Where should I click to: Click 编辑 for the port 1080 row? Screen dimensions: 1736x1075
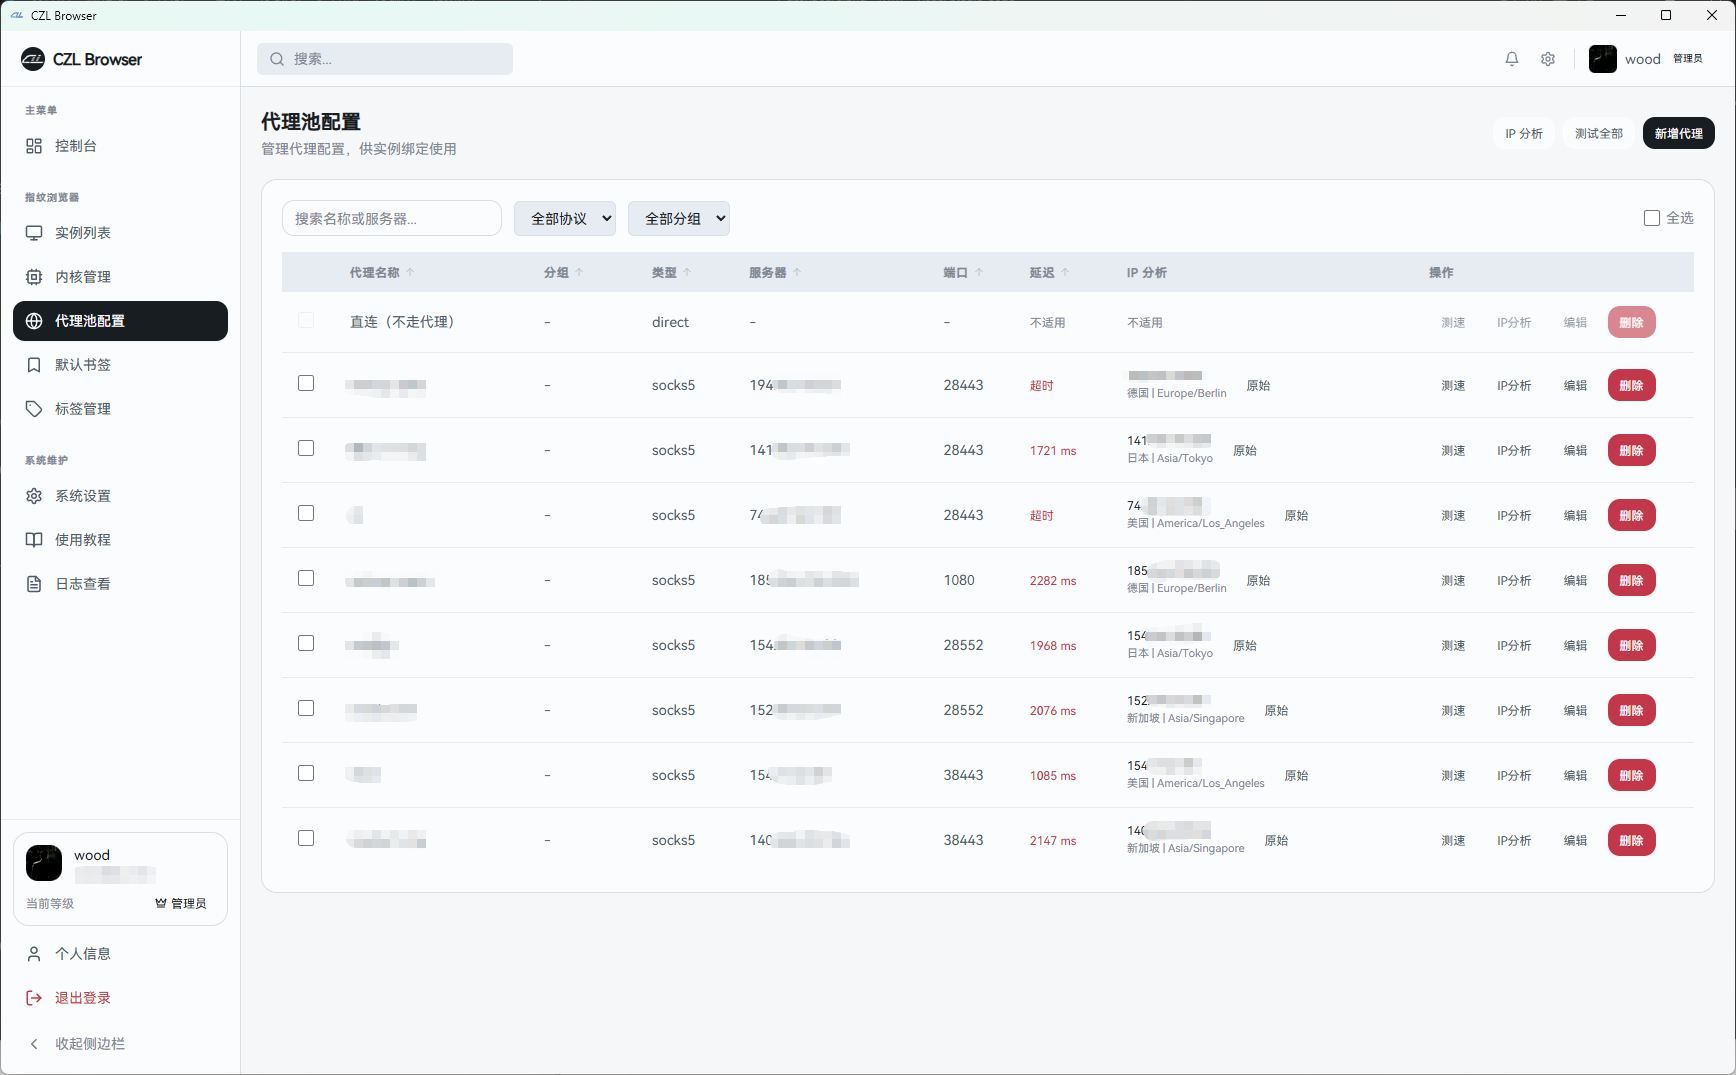(x=1576, y=580)
